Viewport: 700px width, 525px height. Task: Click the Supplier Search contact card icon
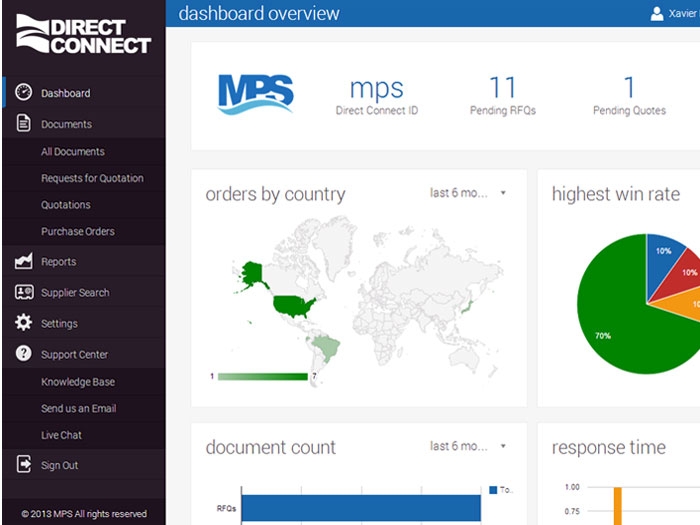click(24, 292)
